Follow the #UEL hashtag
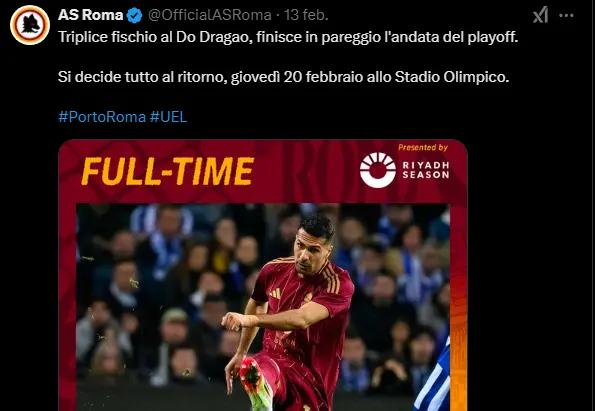Screen dimensions: 595x411 (x=168, y=117)
